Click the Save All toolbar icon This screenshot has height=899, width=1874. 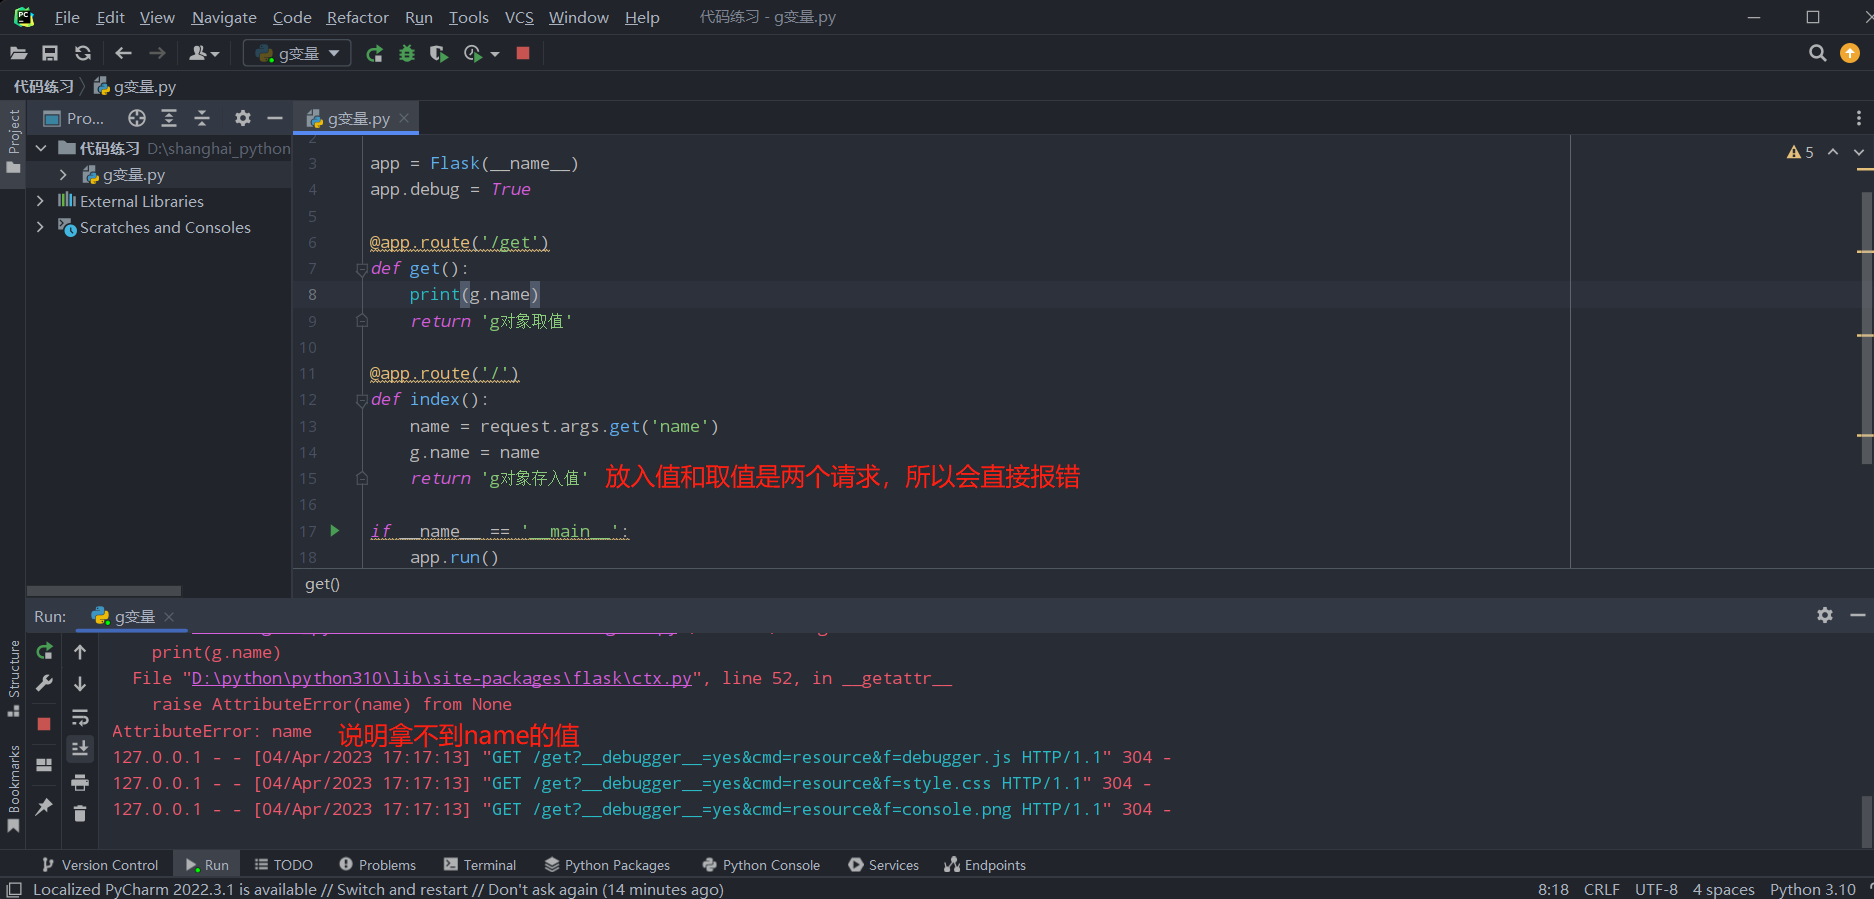point(50,53)
